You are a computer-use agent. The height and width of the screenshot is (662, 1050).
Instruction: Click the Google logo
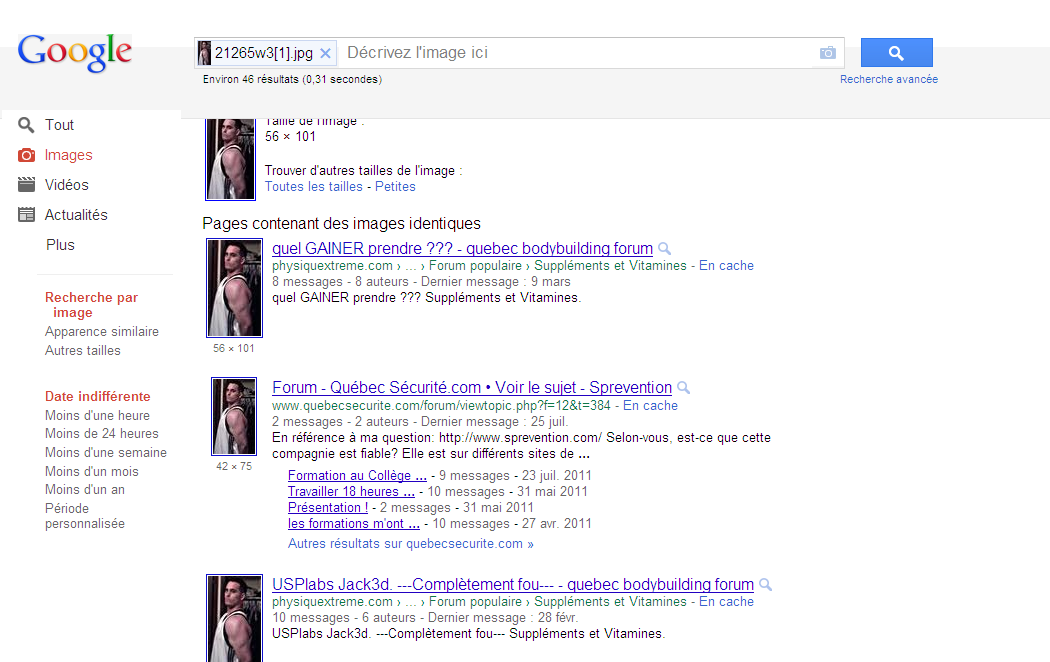(x=74, y=52)
